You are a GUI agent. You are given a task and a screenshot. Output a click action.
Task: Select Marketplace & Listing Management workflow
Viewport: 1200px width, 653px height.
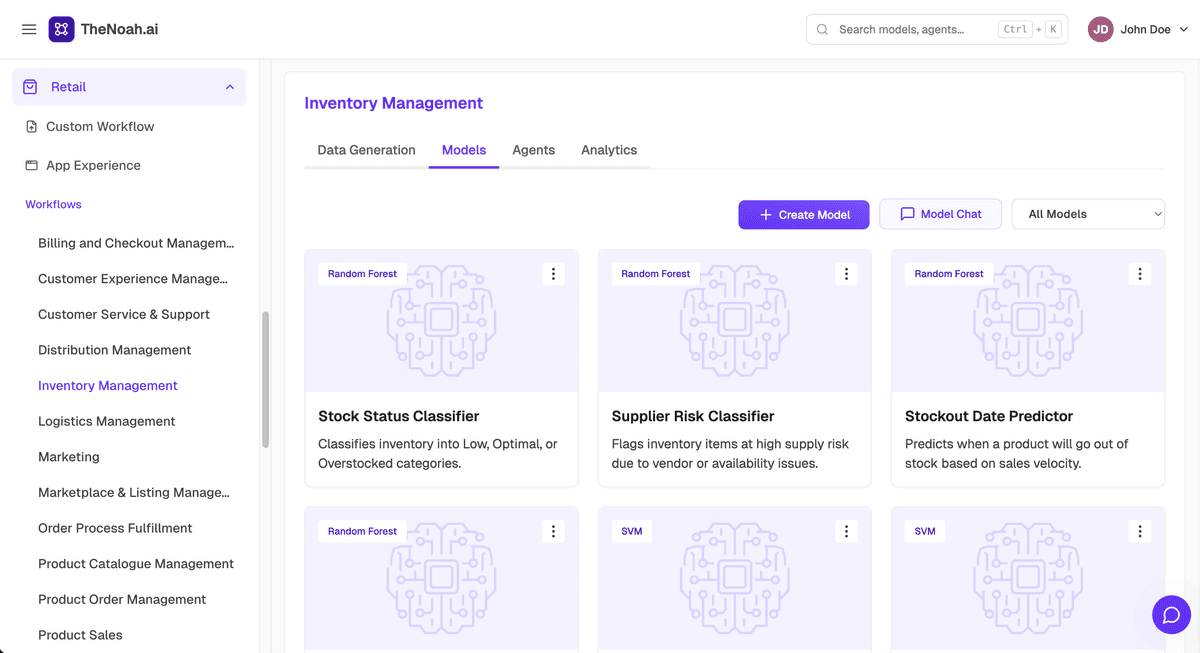[x=134, y=492]
